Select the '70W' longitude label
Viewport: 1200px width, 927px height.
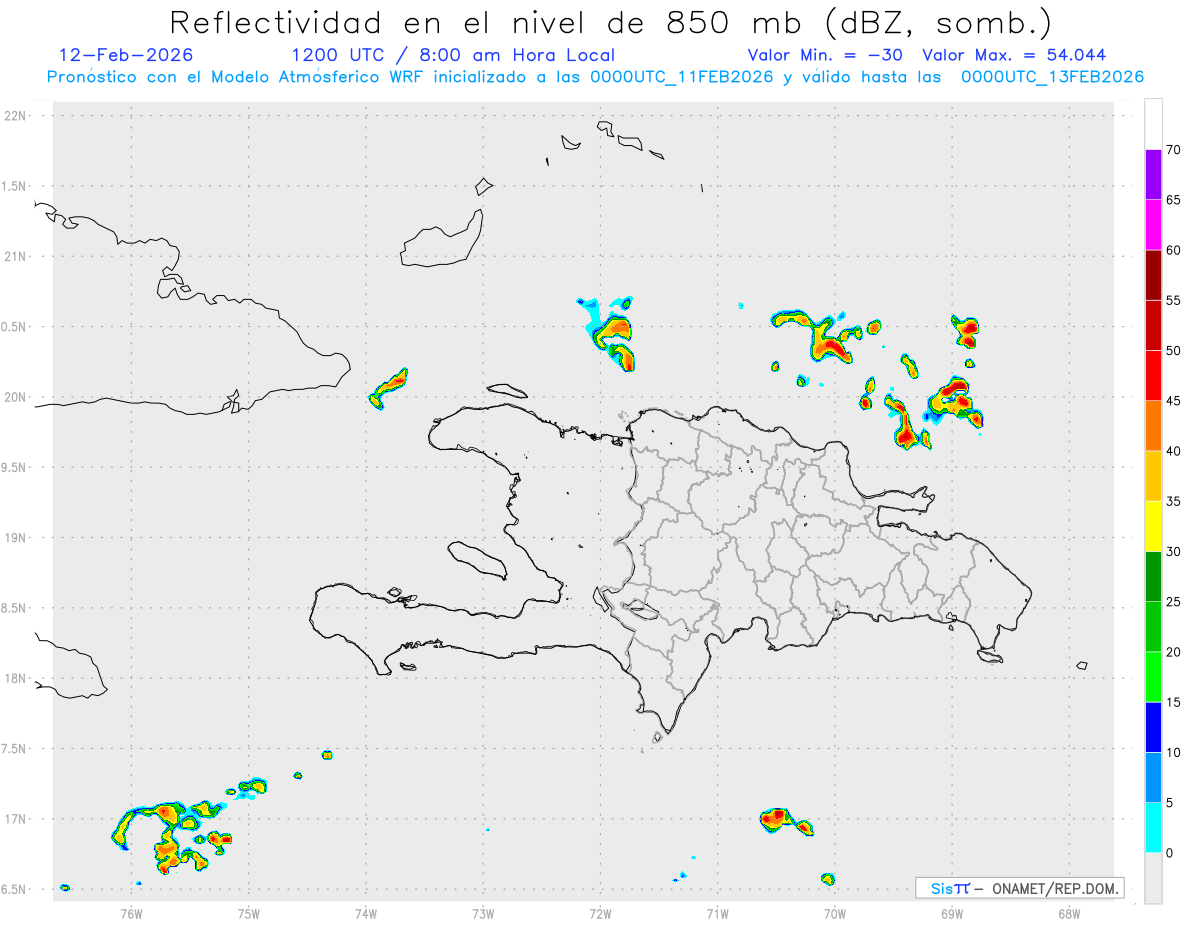click(x=834, y=913)
